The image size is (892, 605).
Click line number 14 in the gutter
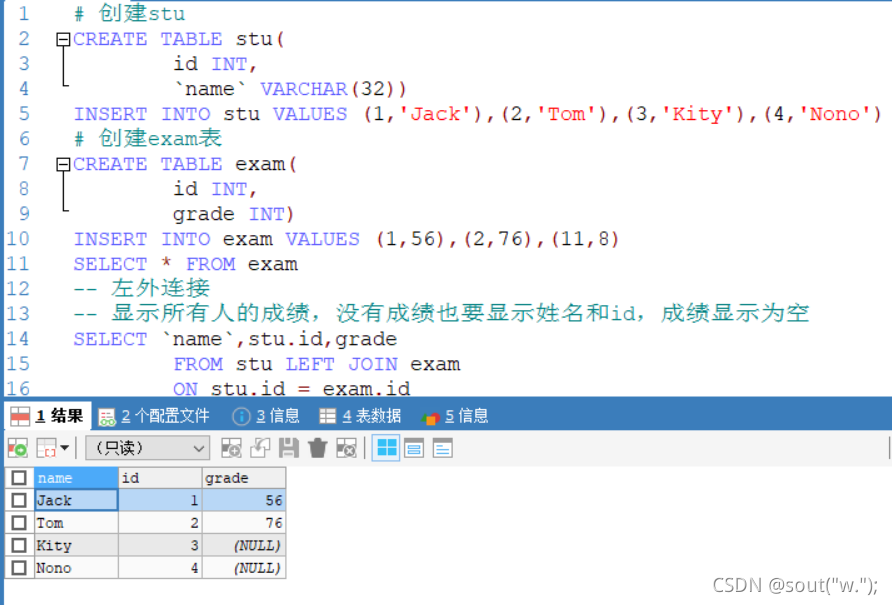point(18,339)
